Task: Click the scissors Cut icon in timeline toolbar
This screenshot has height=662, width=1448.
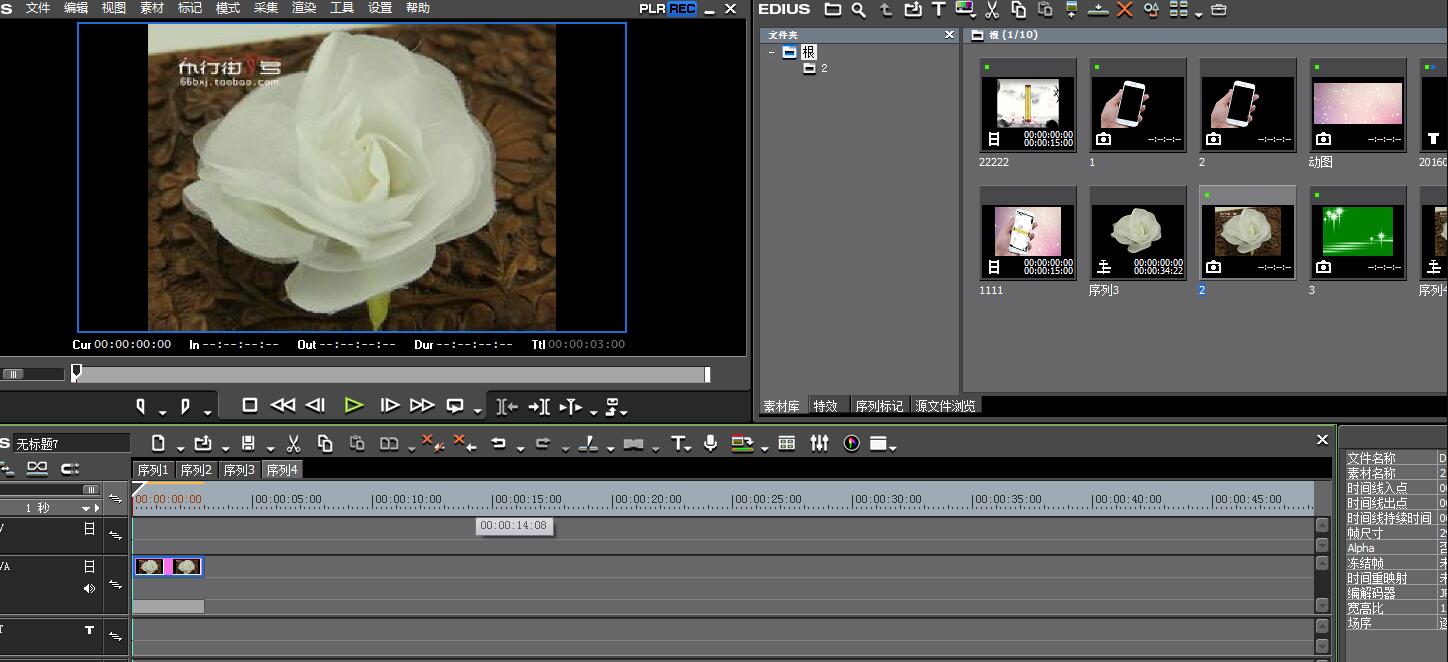Action: click(x=294, y=443)
